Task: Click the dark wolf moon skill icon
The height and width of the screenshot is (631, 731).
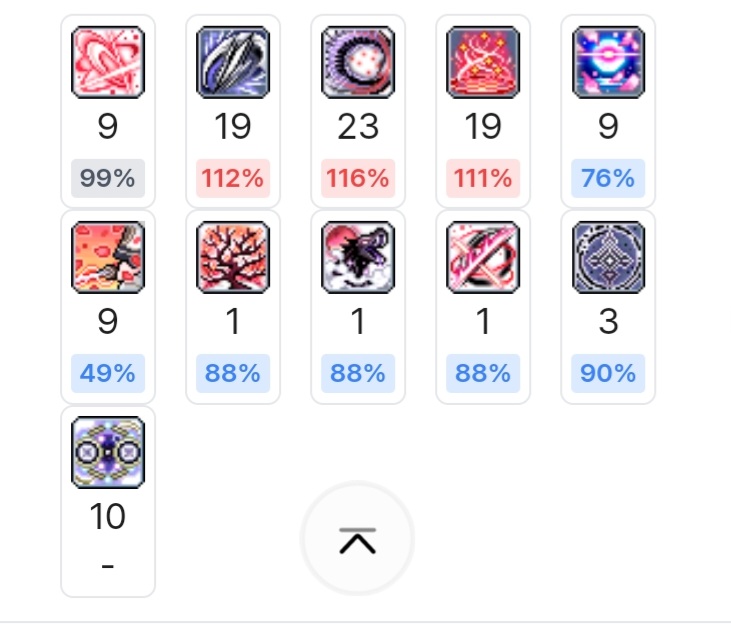Action: coord(358,257)
